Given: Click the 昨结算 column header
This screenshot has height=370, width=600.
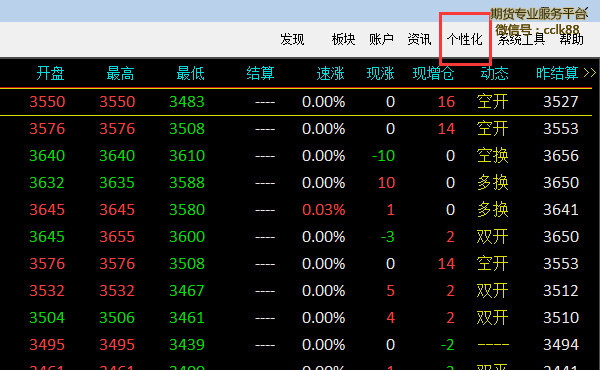Looking at the screenshot, I should 557,73.
